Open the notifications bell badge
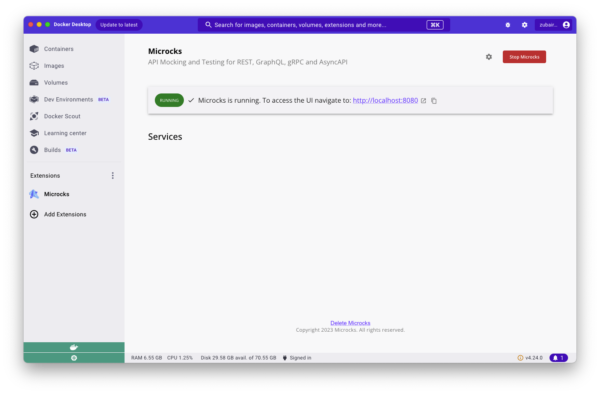This screenshot has height=394, width=600. click(x=559, y=358)
